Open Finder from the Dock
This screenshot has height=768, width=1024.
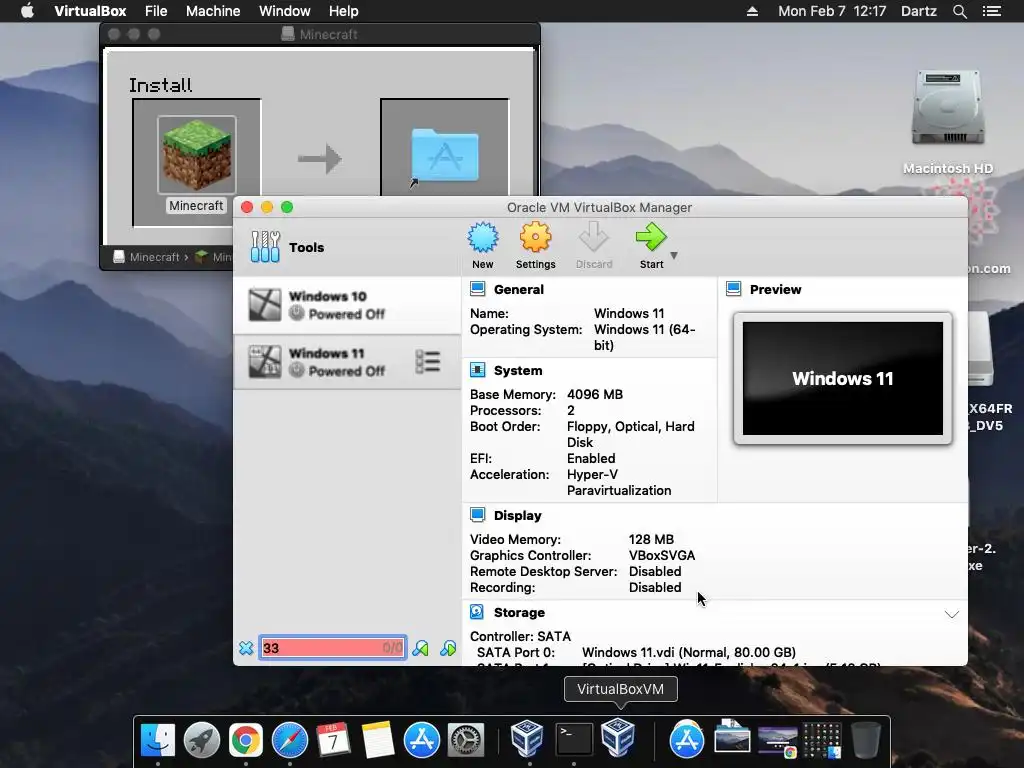pos(157,741)
